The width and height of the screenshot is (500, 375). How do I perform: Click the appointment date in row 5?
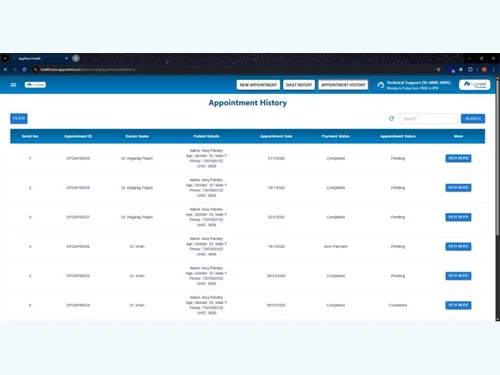[276, 276]
